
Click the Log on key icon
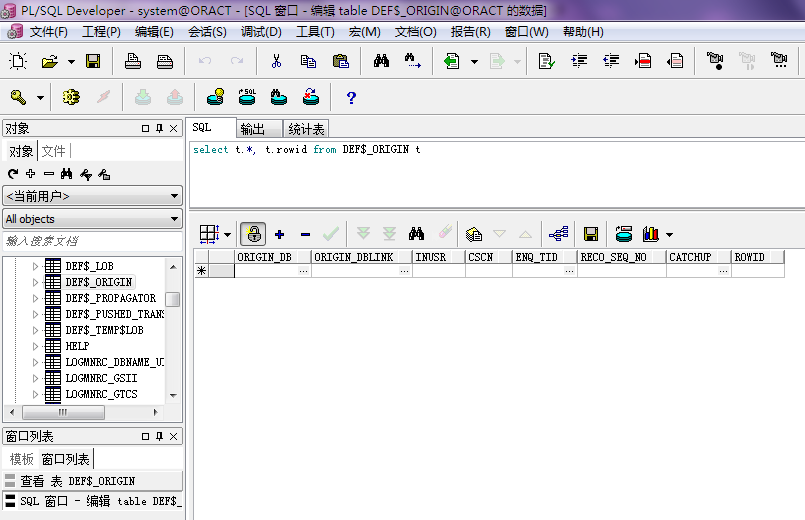click(18, 97)
